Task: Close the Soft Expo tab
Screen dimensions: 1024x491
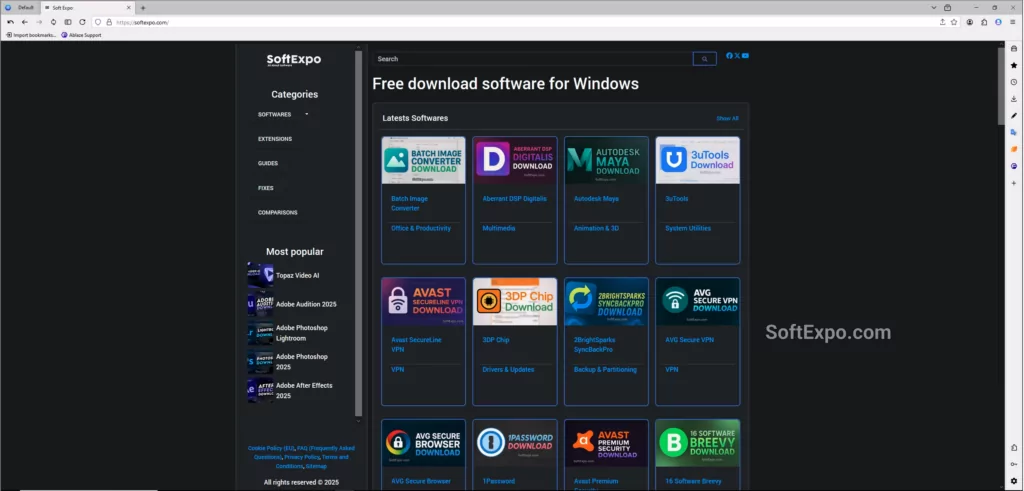Action: point(127,8)
